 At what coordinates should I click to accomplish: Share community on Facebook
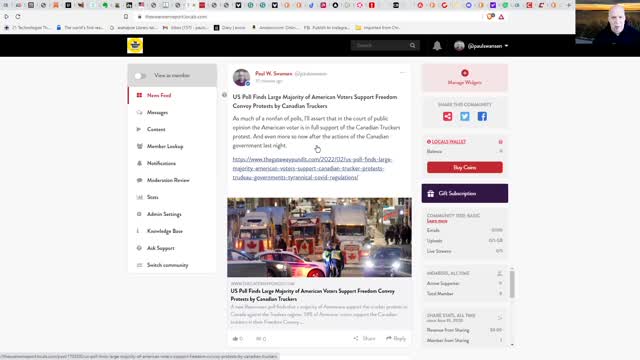pyautogui.click(x=482, y=116)
